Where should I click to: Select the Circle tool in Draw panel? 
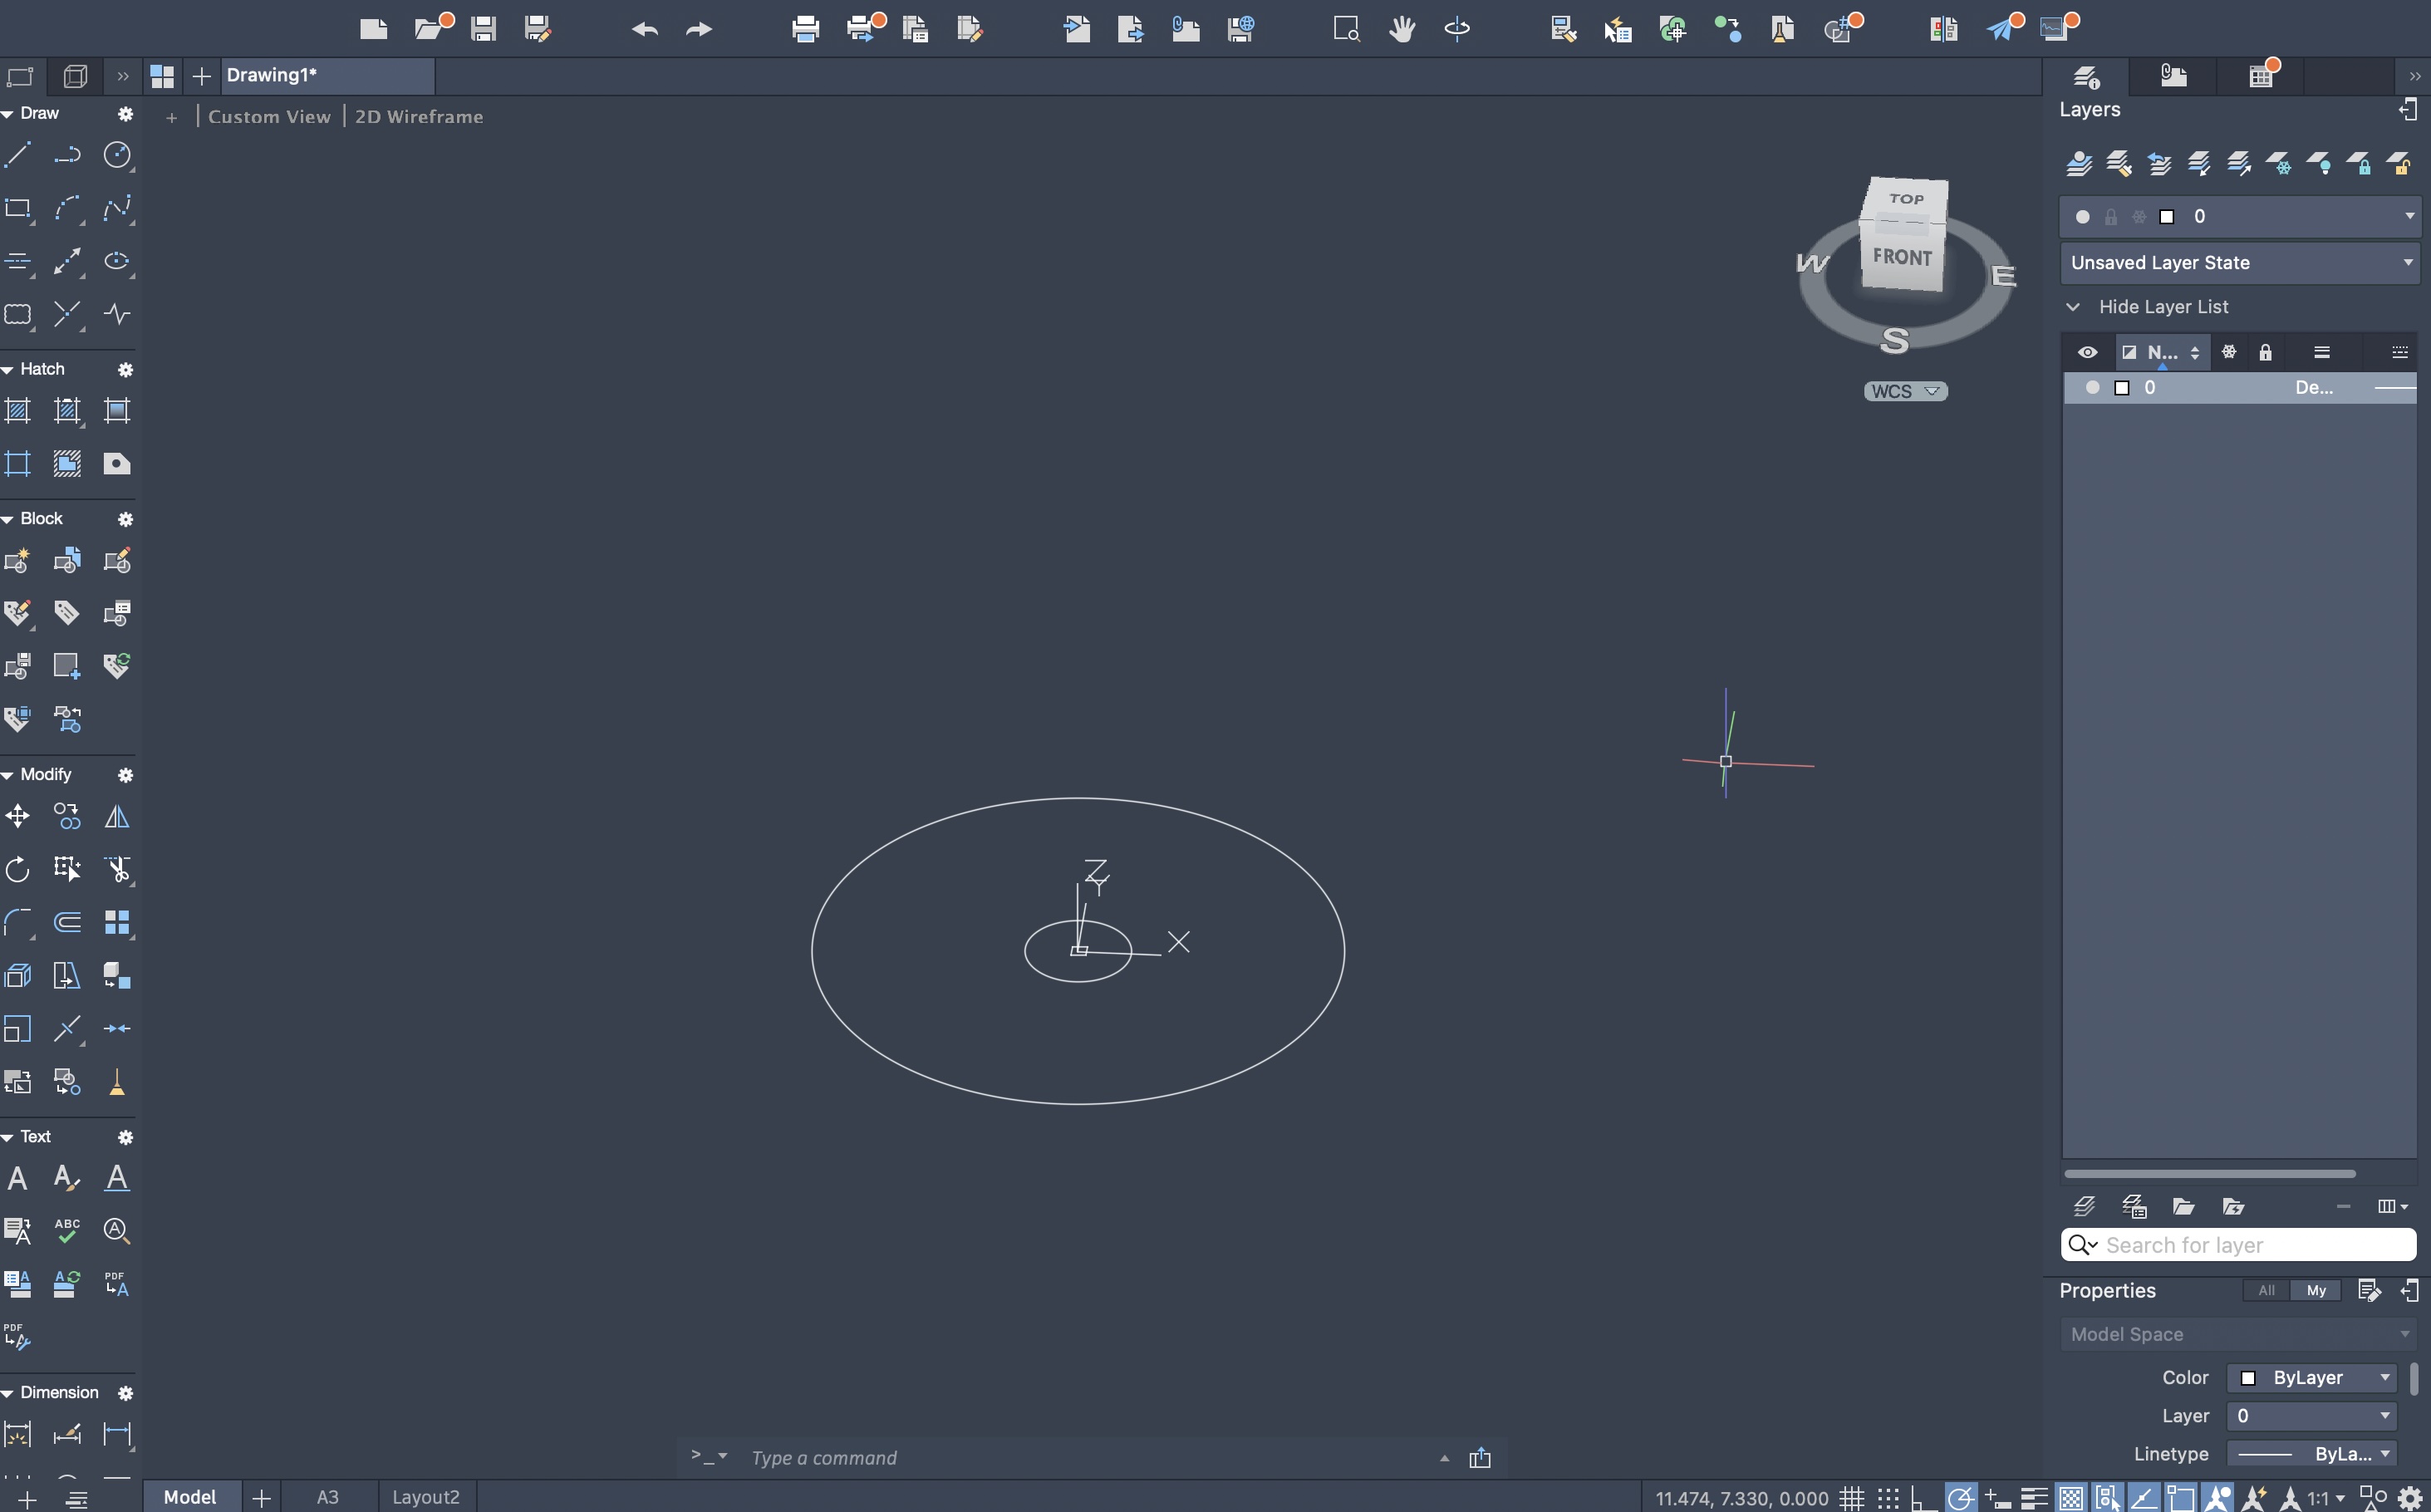pyautogui.click(x=117, y=155)
